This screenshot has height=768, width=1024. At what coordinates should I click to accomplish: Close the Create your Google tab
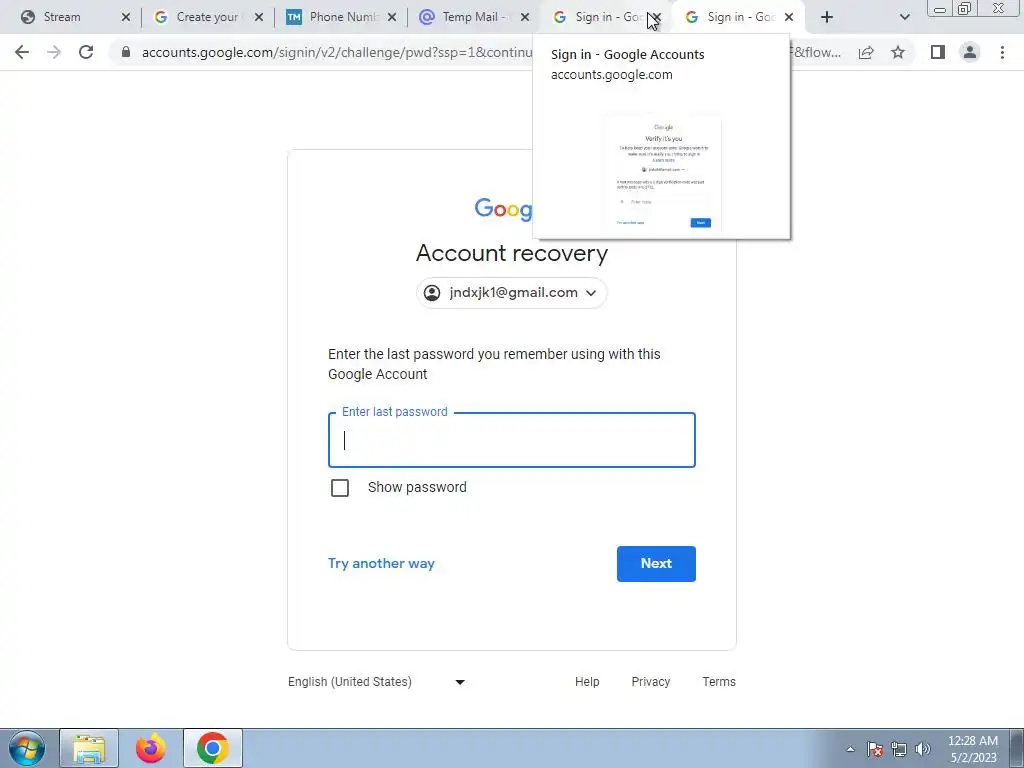pyautogui.click(x=259, y=17)
